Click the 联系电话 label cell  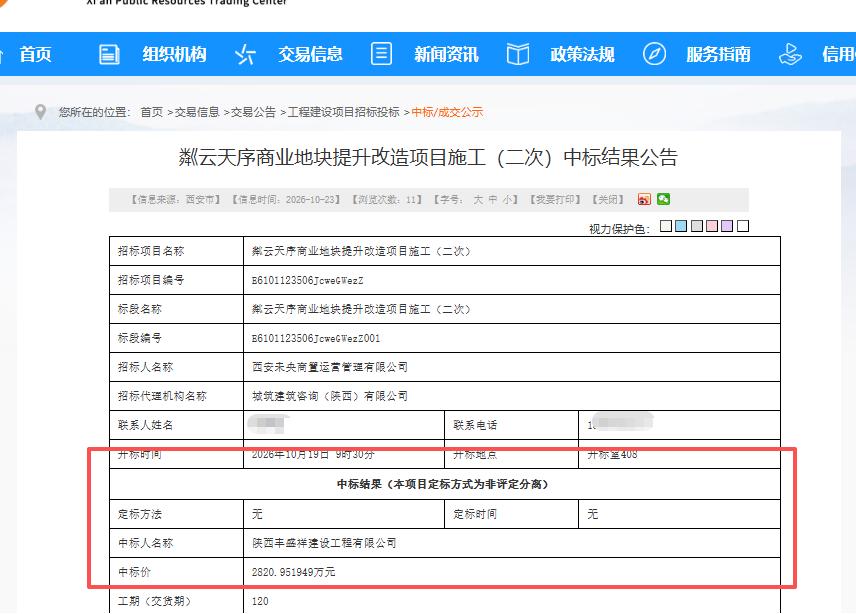tap(512, 425)
